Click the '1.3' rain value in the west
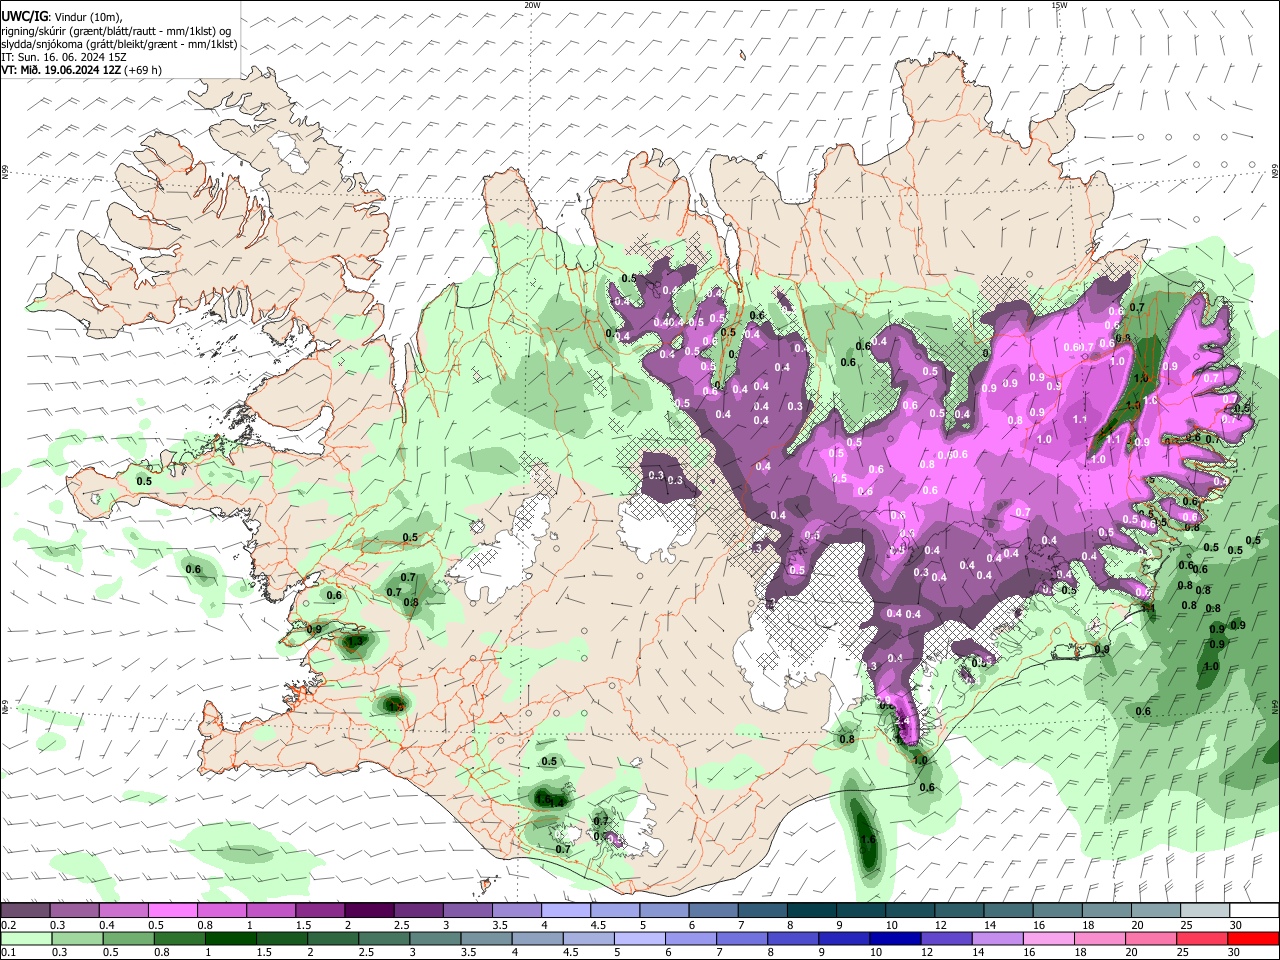1280x960 pixels. tap(354, 641)
